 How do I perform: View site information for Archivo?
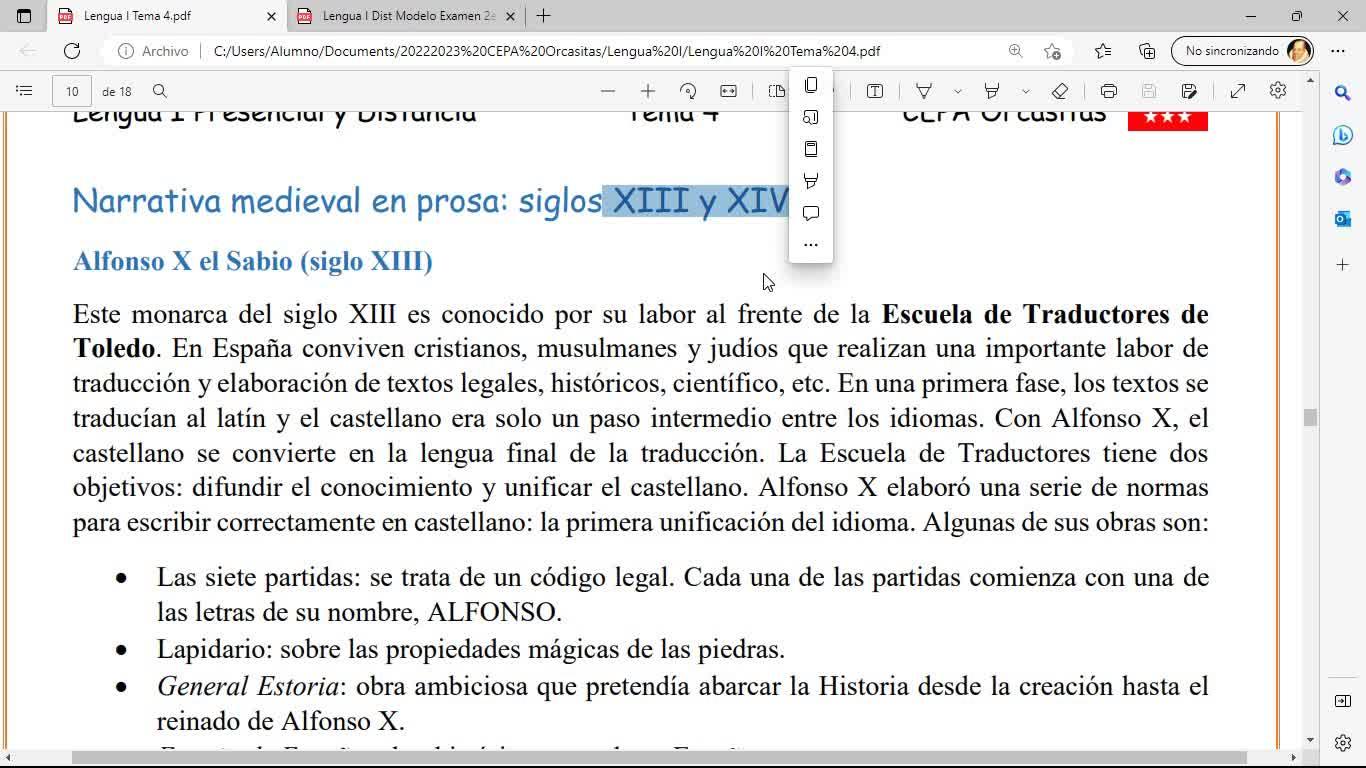pyautogui.click(x=154, y=51)
